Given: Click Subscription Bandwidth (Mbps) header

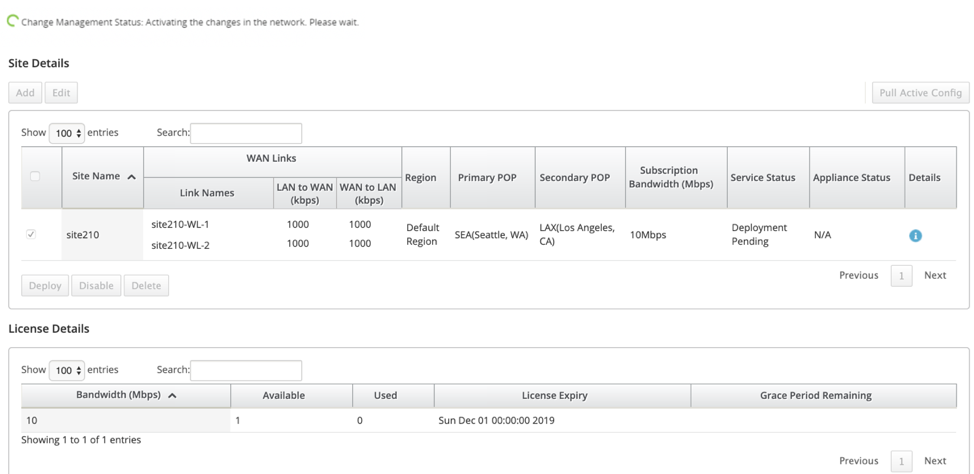Looking at the screenshot, I should (x=676, y=178).
